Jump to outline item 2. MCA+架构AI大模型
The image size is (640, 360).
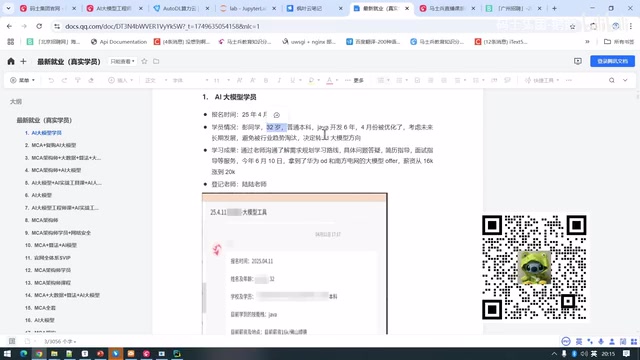50,145
